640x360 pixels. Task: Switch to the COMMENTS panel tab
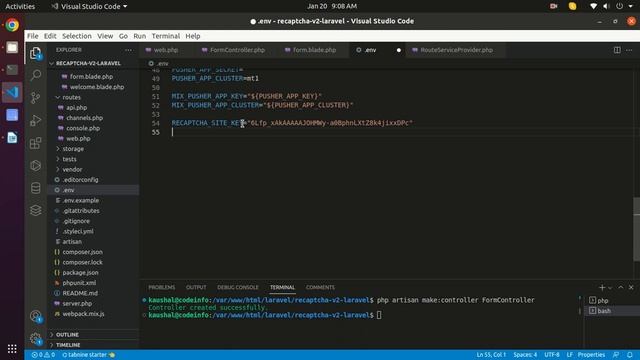tap(320, 287)
